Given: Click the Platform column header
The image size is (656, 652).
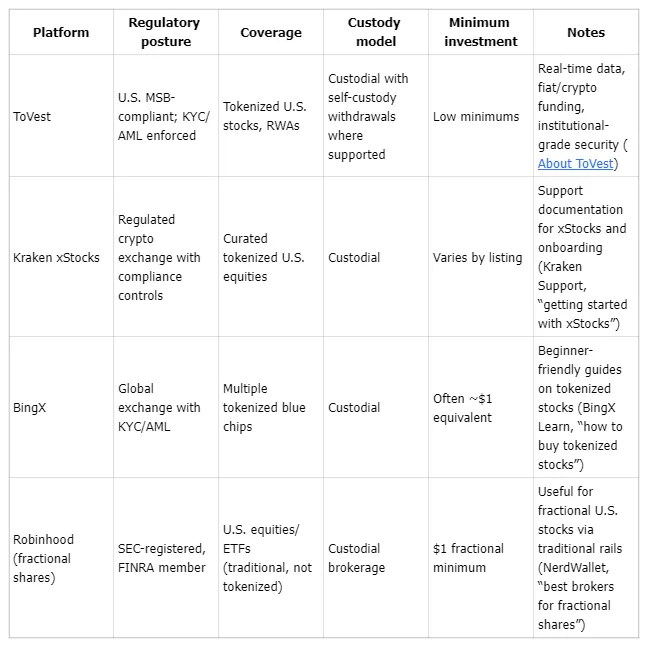Looking at the screenshot, I should pos(60,32).
